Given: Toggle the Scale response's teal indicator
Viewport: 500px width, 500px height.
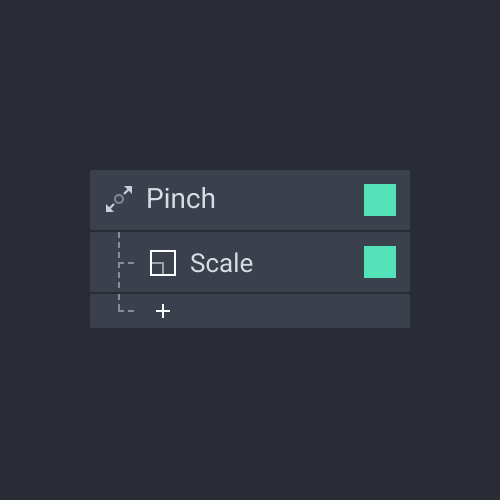Looking at the screenshot, I should (380, 262).
